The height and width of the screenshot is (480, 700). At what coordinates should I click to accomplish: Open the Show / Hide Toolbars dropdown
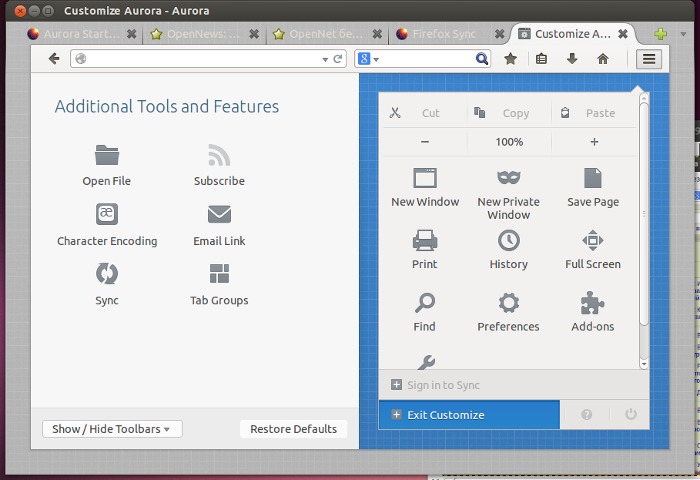pyautogui.click(x=111, y=429)
